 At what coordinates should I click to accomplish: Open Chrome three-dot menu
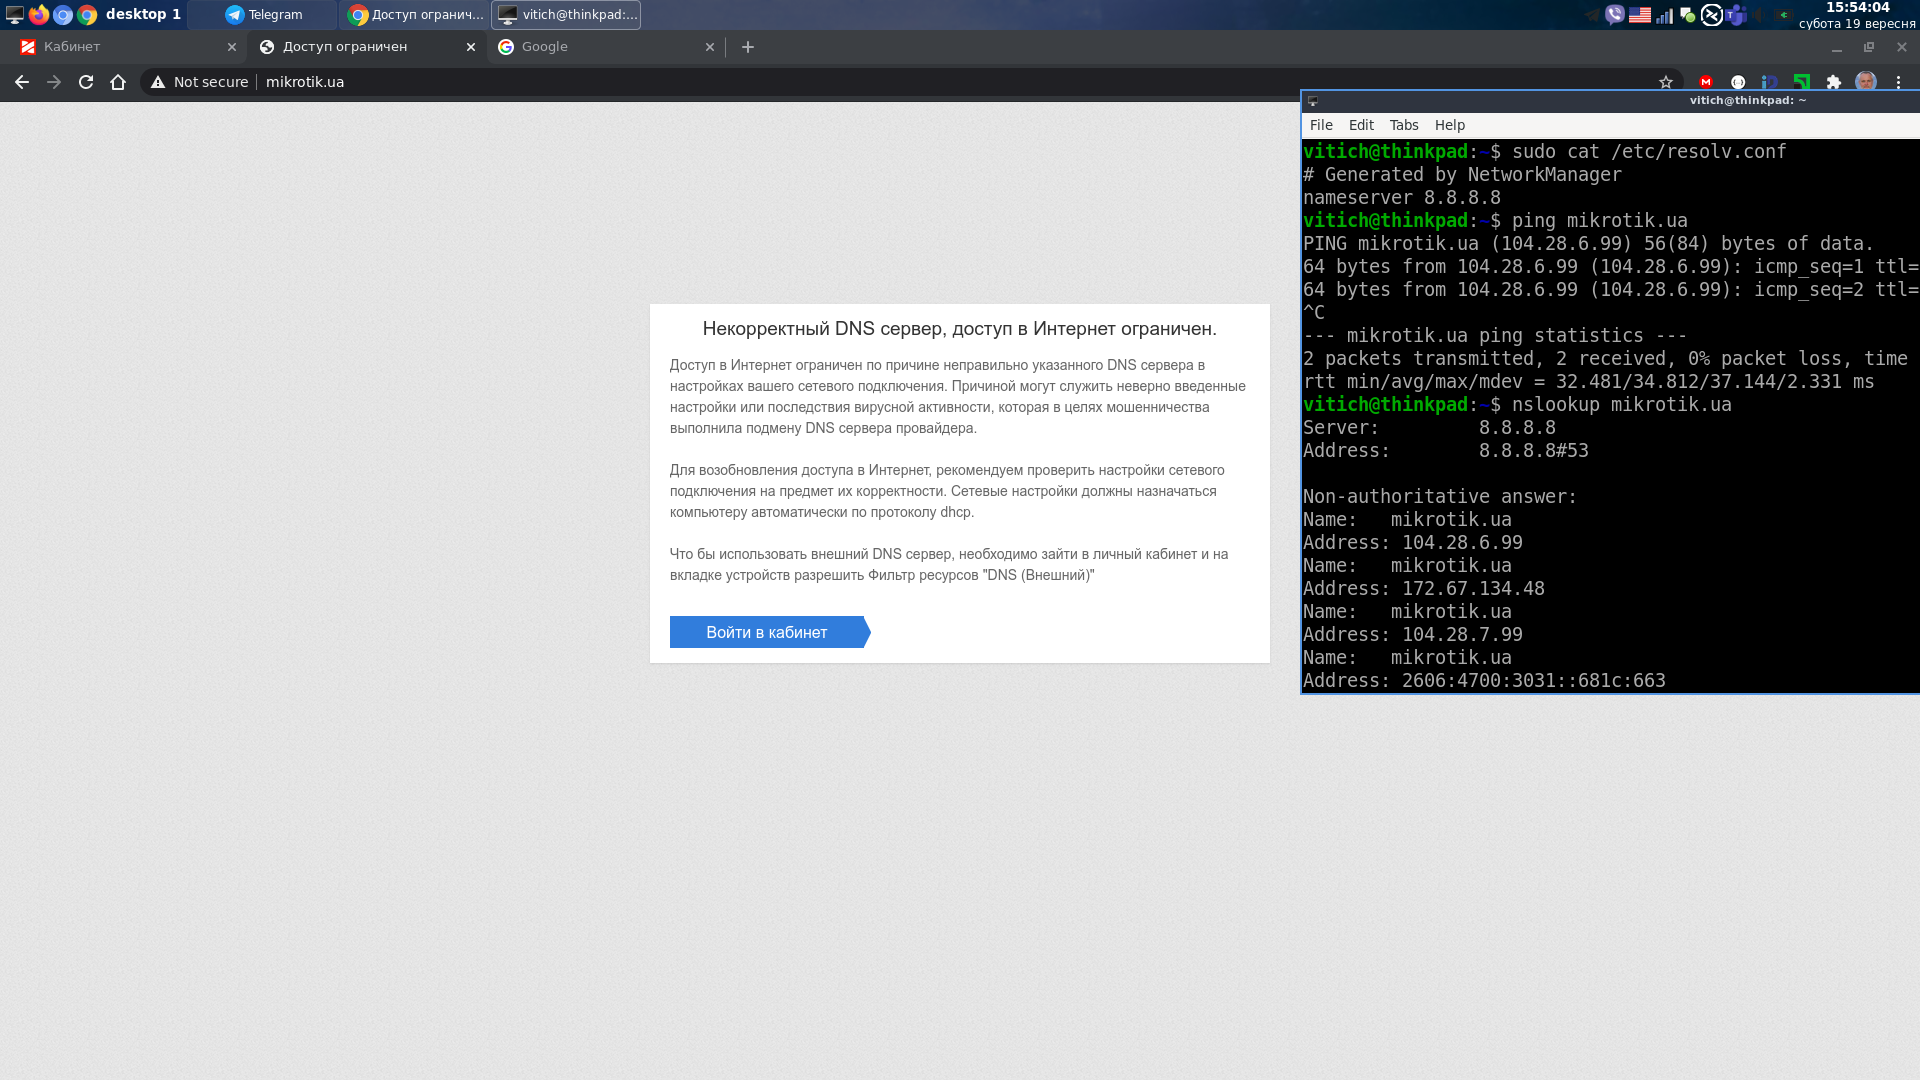[x=1898, y=82]
